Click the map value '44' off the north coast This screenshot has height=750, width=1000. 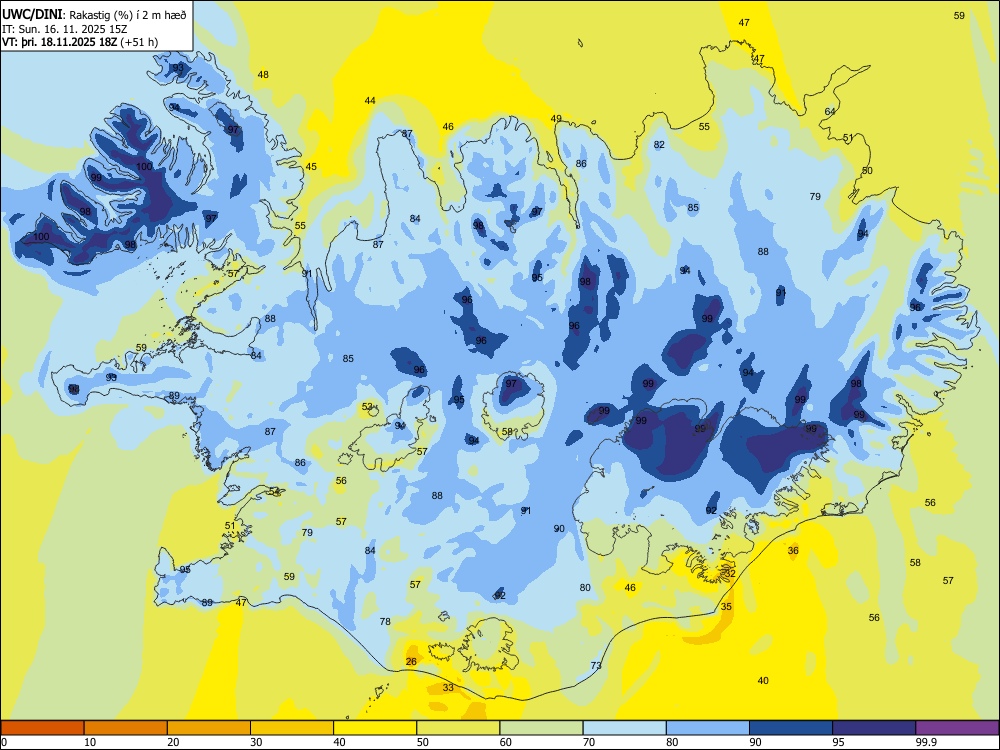coord(370,101)
